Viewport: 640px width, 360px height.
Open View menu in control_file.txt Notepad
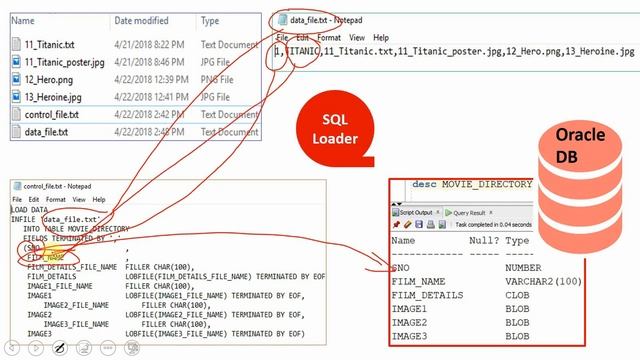pos(79,199)
